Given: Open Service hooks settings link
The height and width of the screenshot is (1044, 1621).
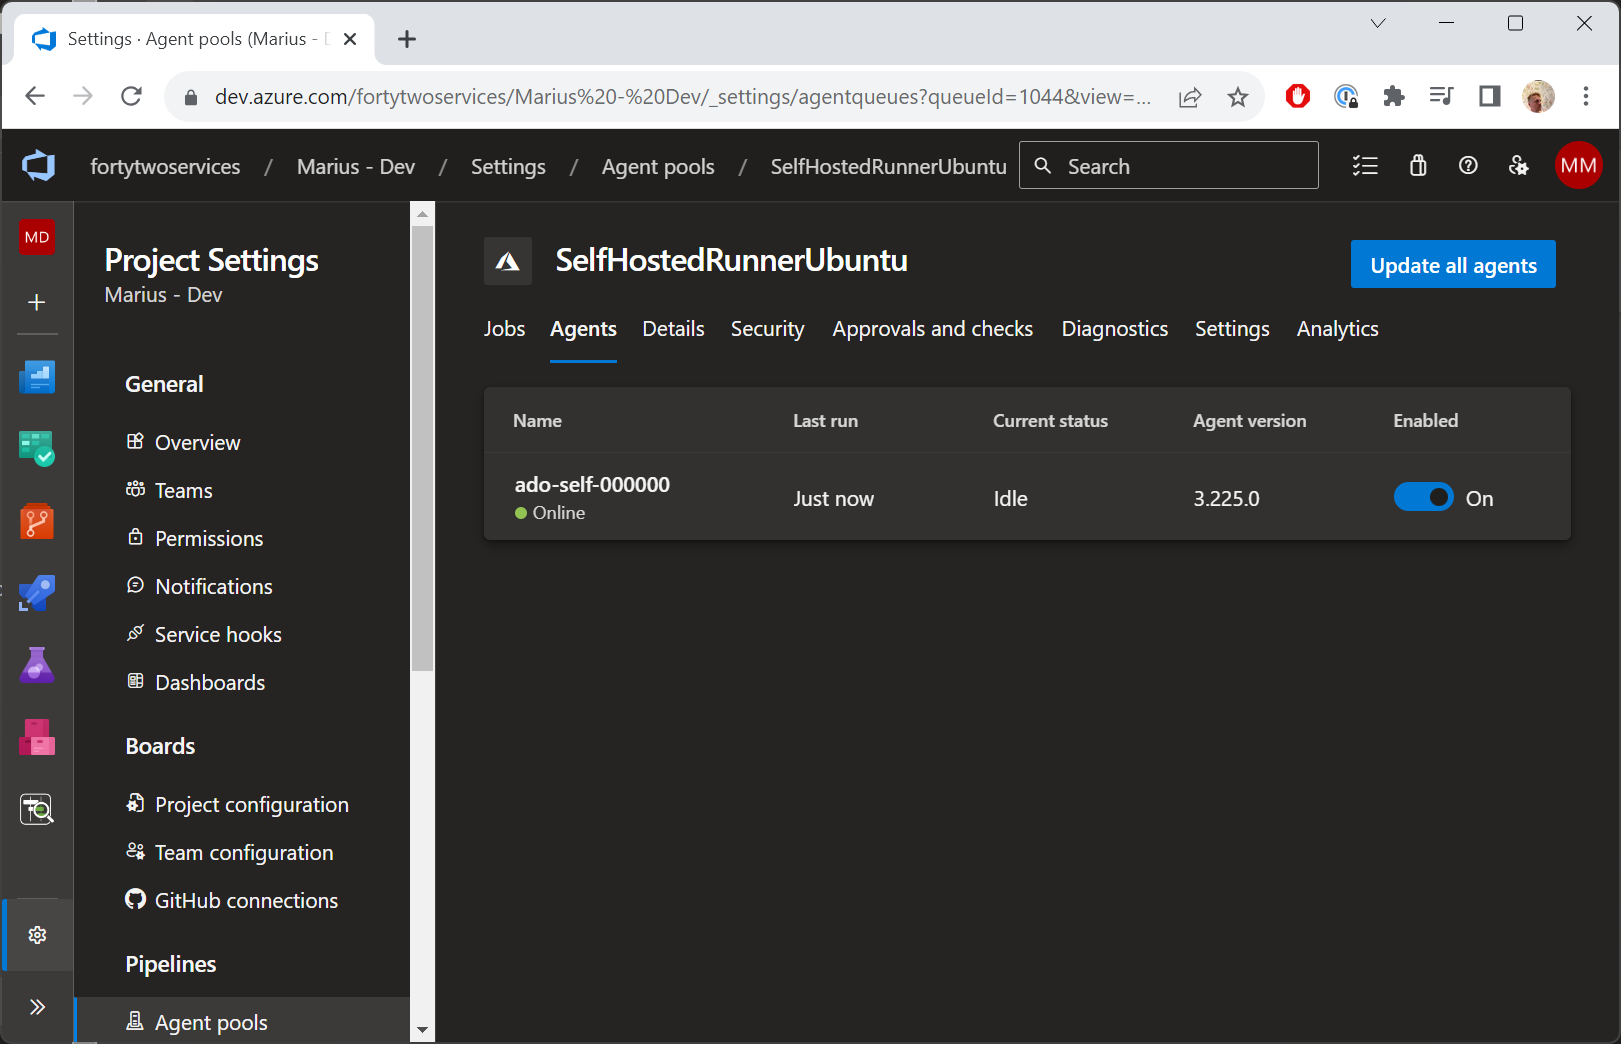Looking at the screenshot, I should tap(218, 635).
